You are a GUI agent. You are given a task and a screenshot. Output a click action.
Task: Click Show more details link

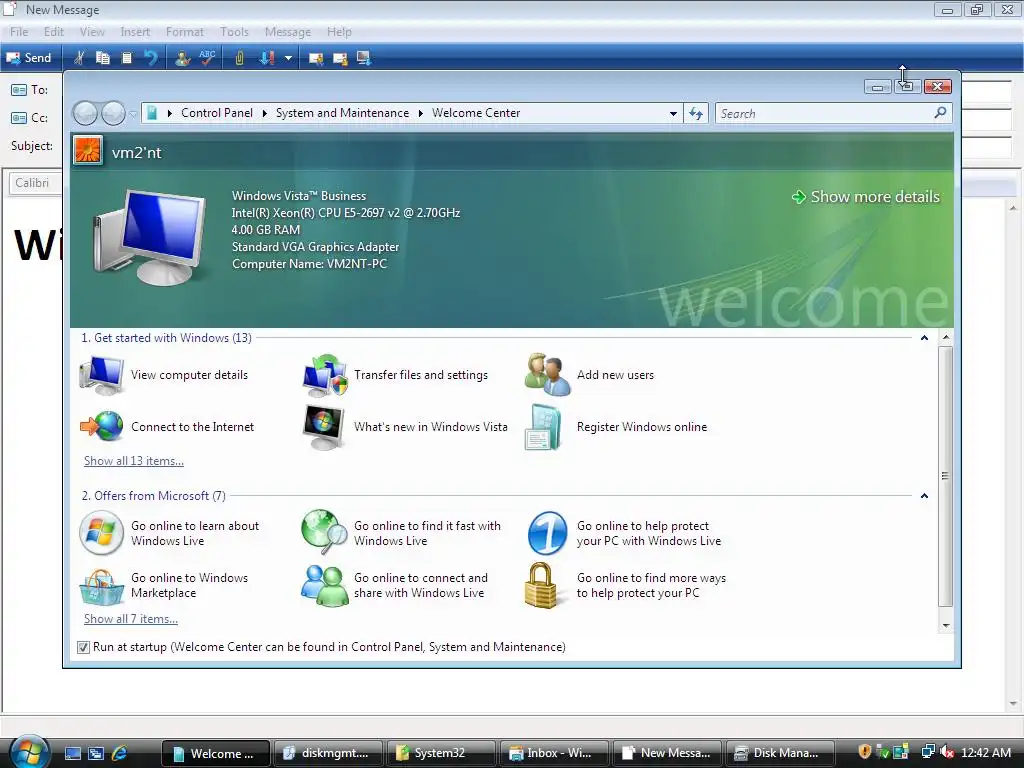click(866, 197)
